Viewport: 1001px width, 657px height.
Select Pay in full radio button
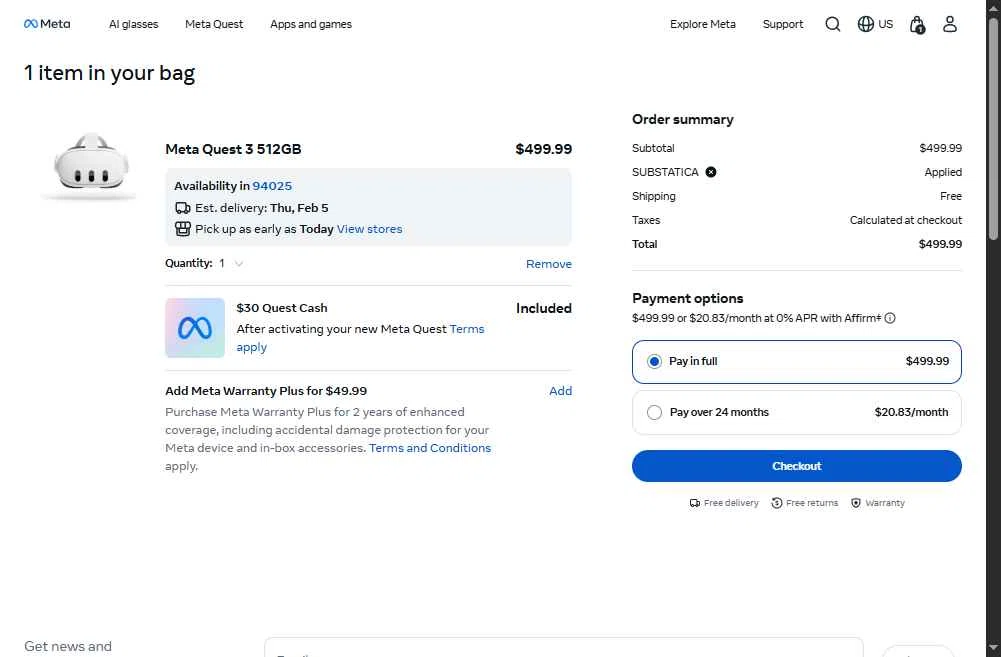click(x=654, y=361)
